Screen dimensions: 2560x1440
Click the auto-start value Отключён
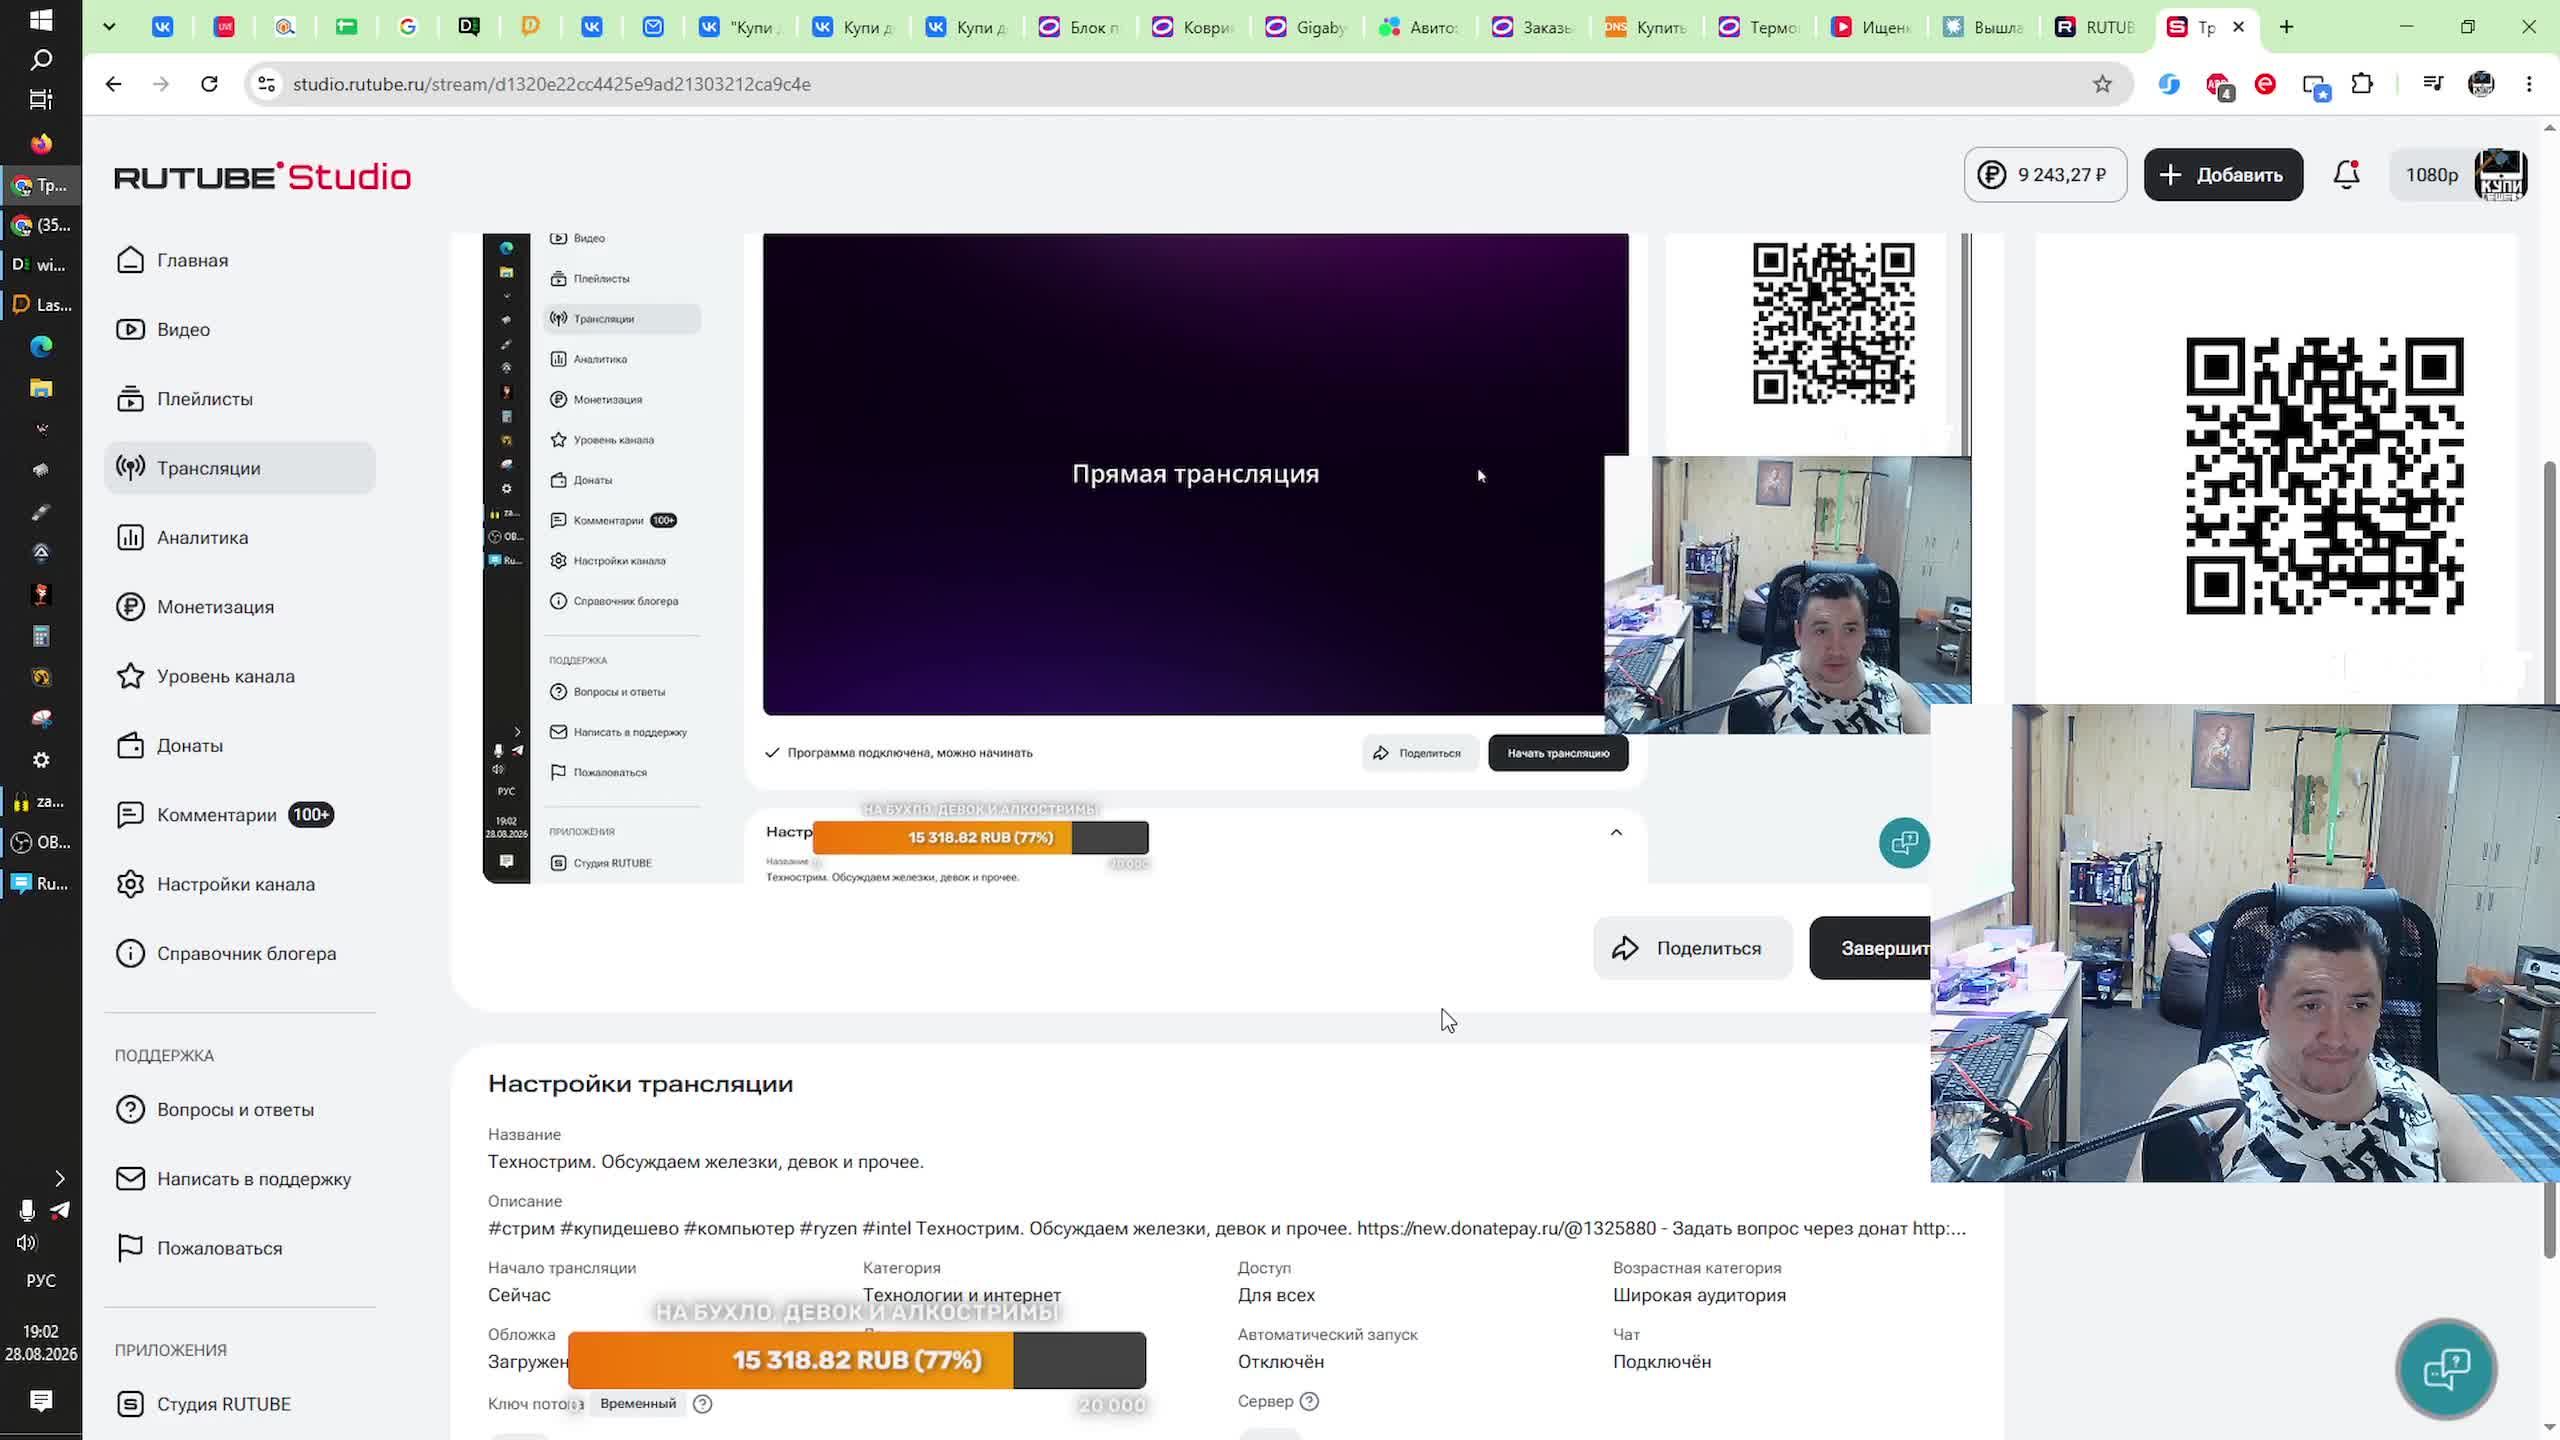[x=1281, y=1362]
